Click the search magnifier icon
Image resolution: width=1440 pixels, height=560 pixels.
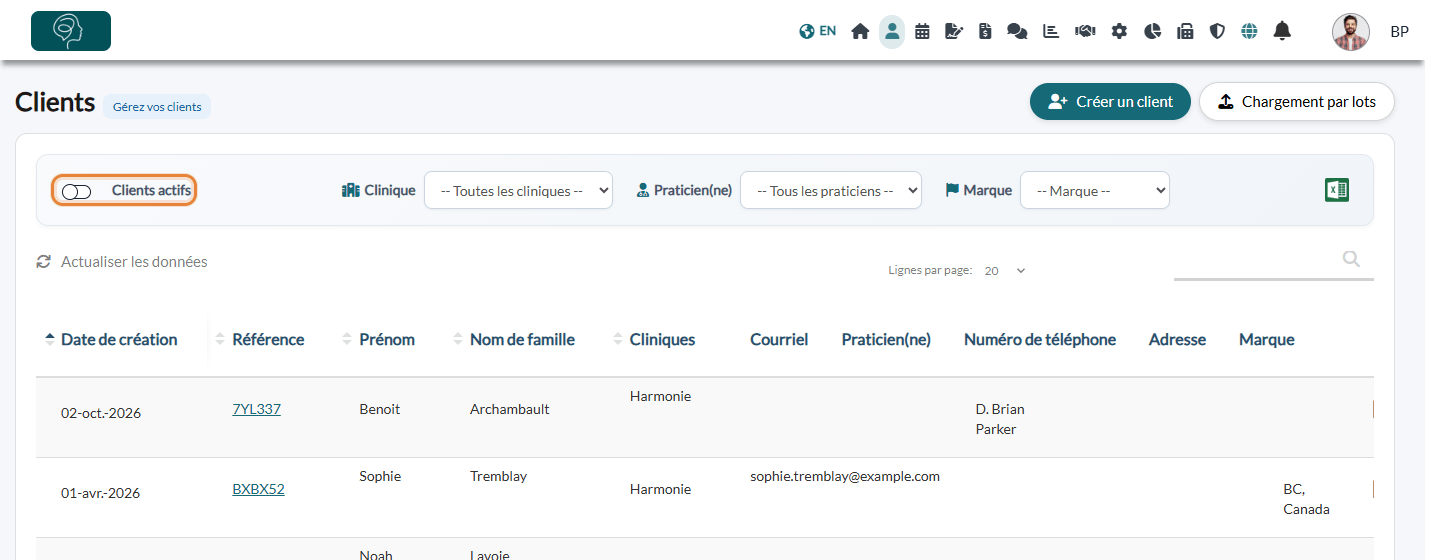tap(1351, 259)
